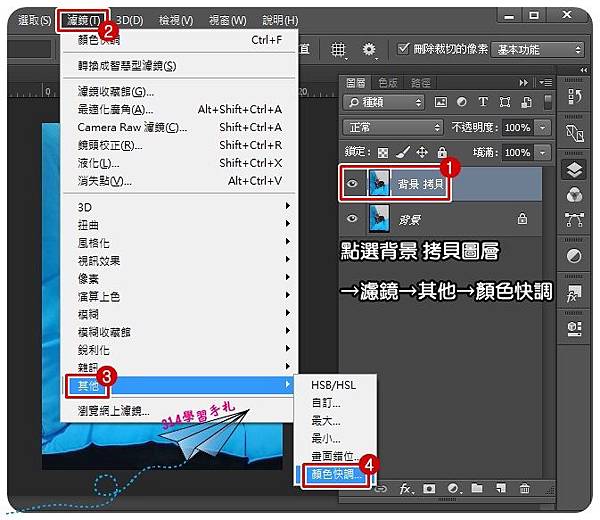Screen dimensions: 600x520
Task: Click the 背景 layer lock icon
Action: tap(522, 219)
